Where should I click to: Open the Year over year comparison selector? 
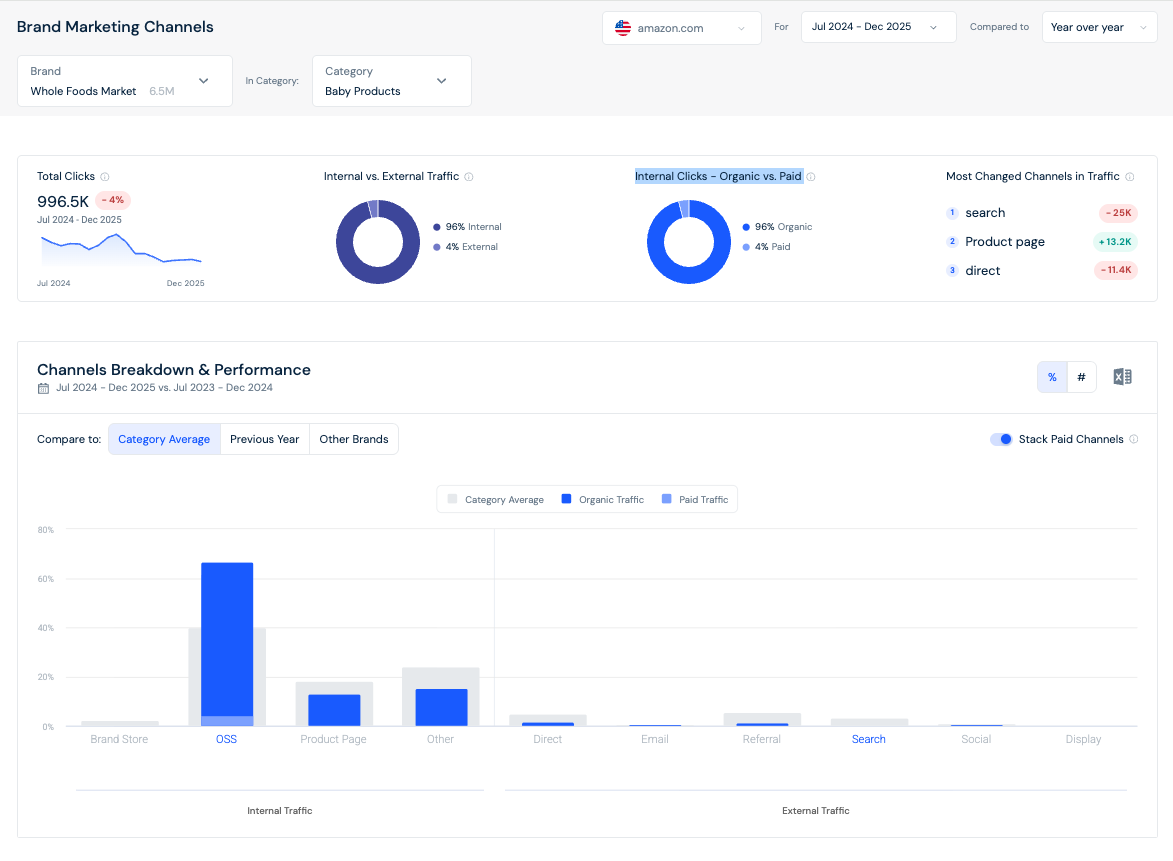(x=1099, y=27)
